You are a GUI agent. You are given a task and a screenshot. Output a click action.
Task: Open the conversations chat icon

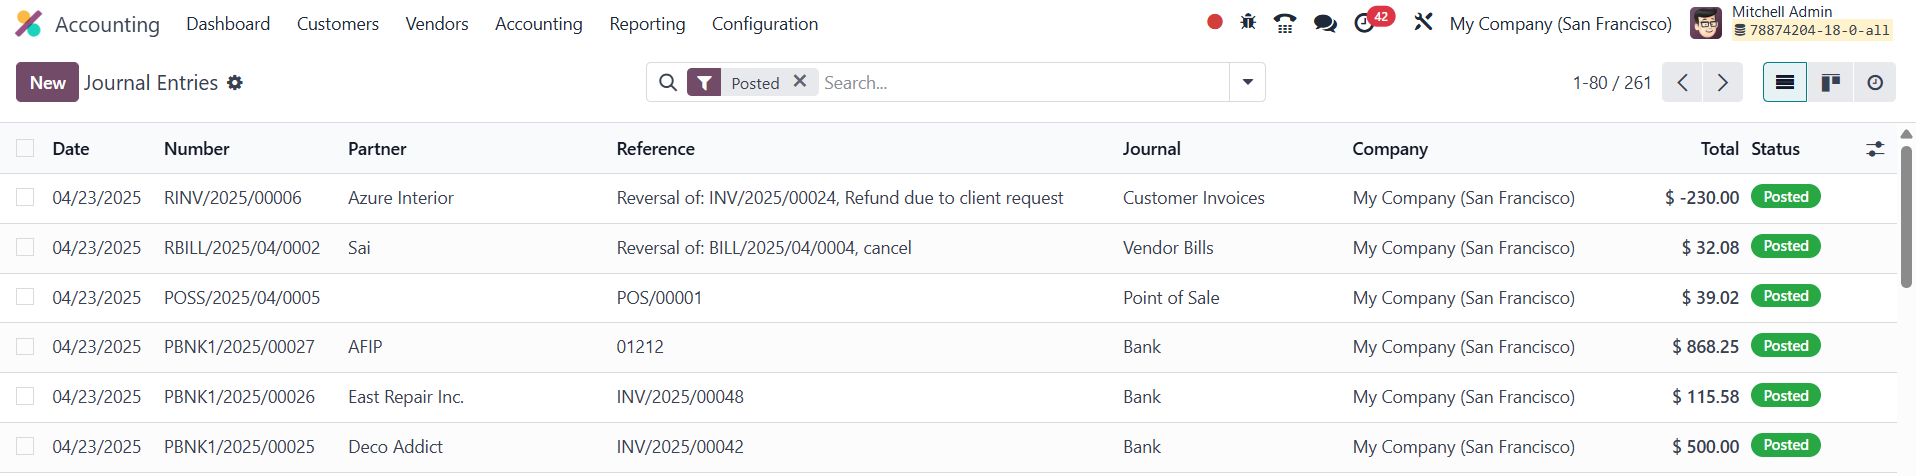tap(1325, 23)
